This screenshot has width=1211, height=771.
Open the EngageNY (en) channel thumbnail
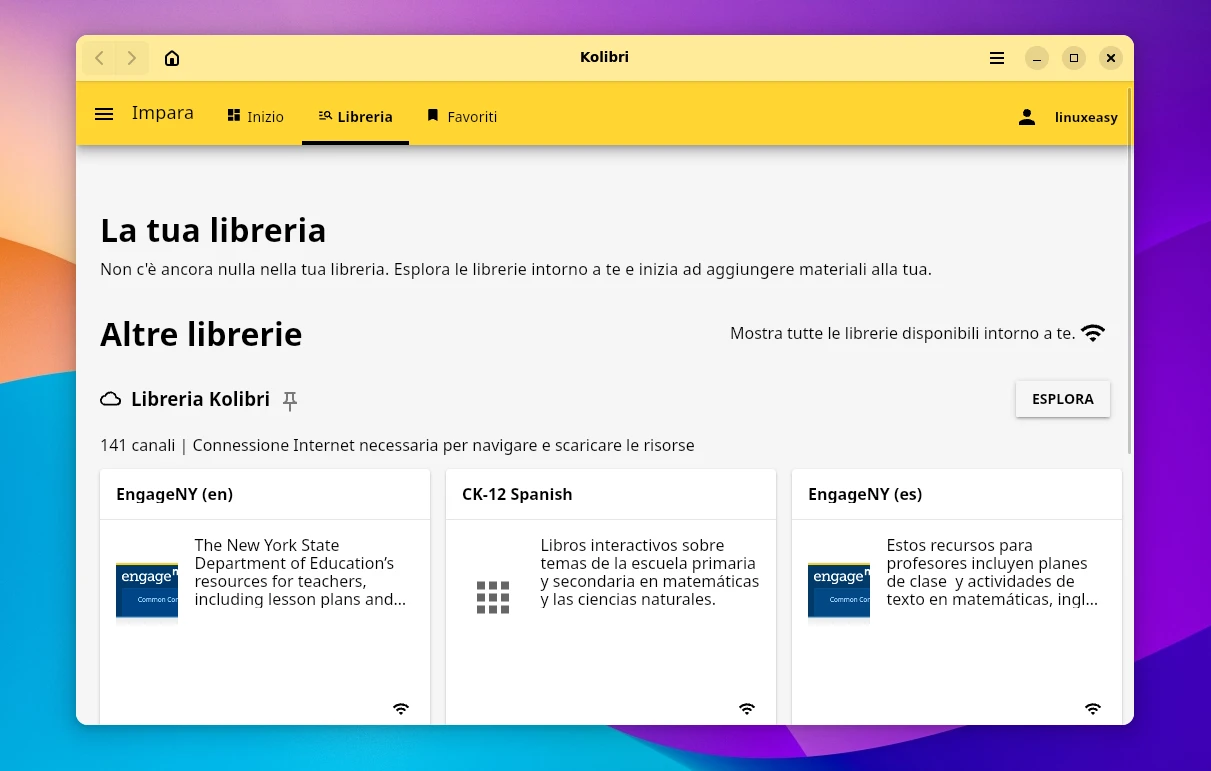[x=146, y=590]
